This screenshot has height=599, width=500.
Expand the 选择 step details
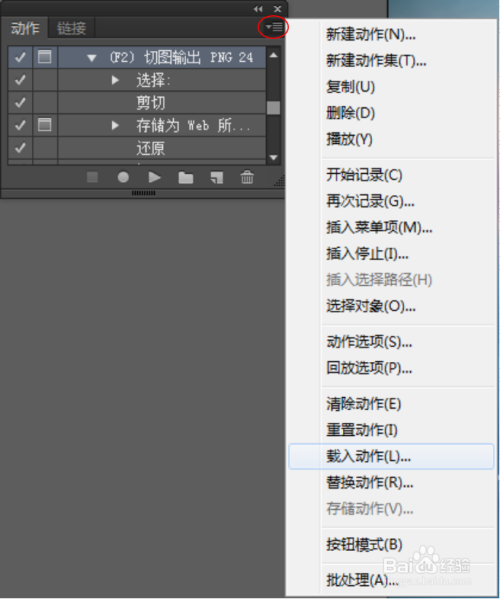(x=115, y=80)
